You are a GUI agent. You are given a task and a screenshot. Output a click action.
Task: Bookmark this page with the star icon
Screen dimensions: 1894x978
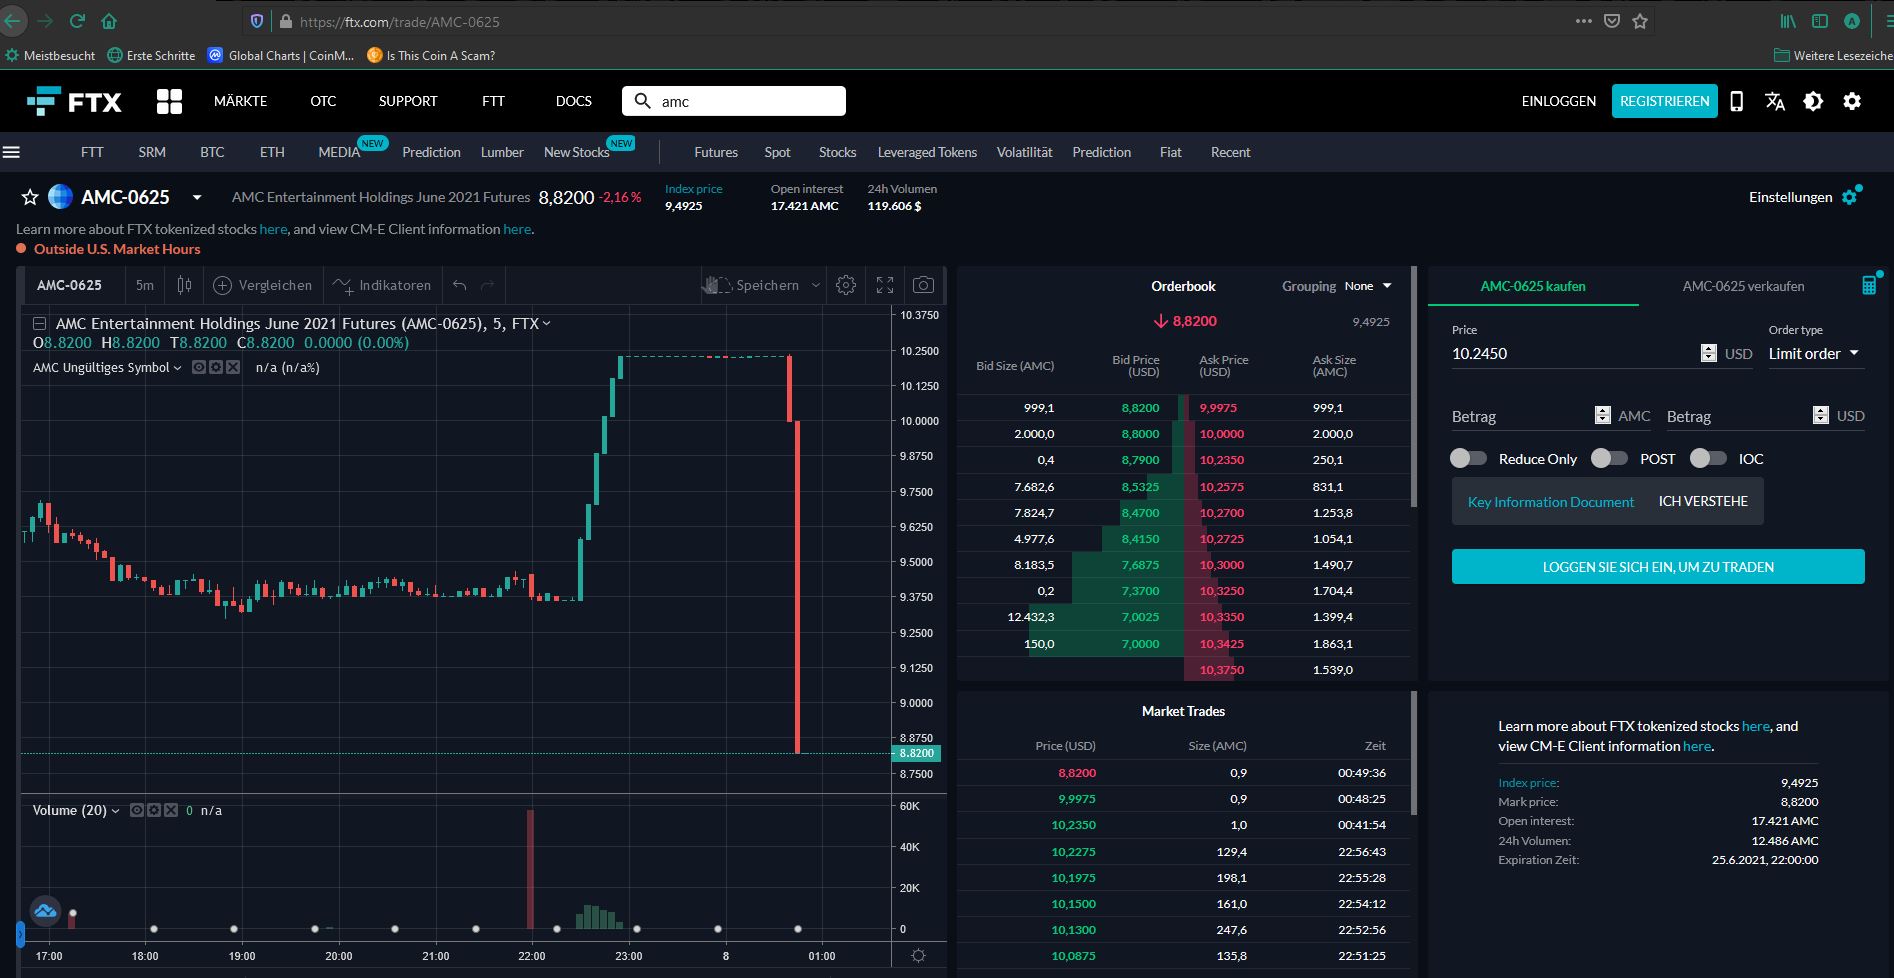tap(1640, 21)
